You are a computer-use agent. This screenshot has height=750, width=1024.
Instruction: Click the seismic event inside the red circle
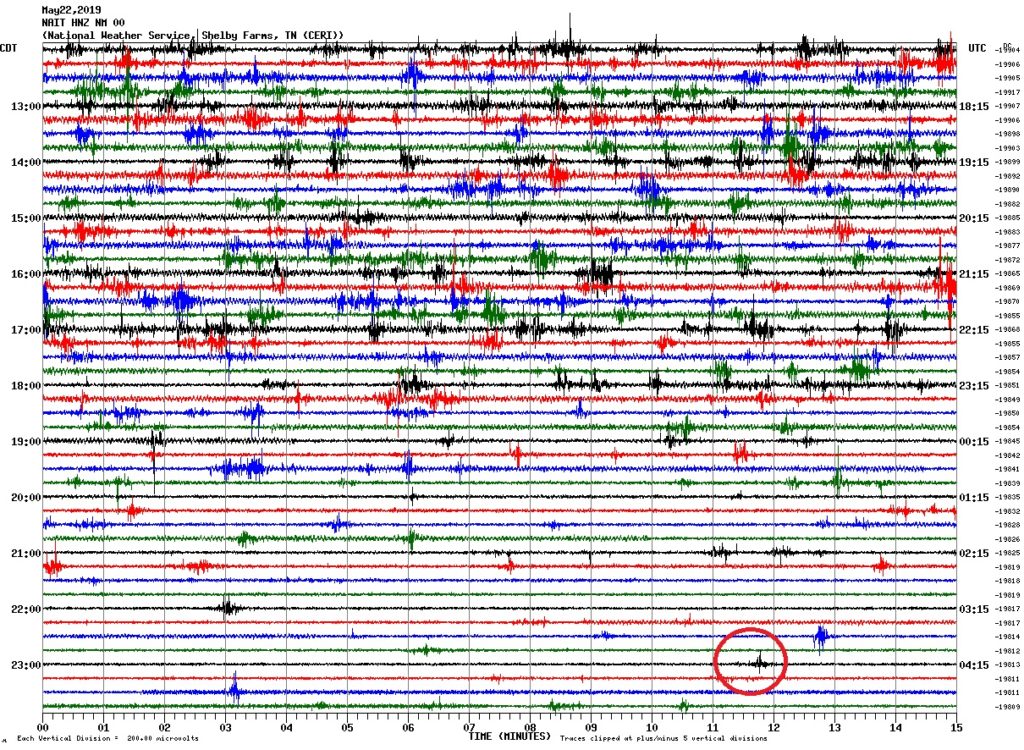759,661
